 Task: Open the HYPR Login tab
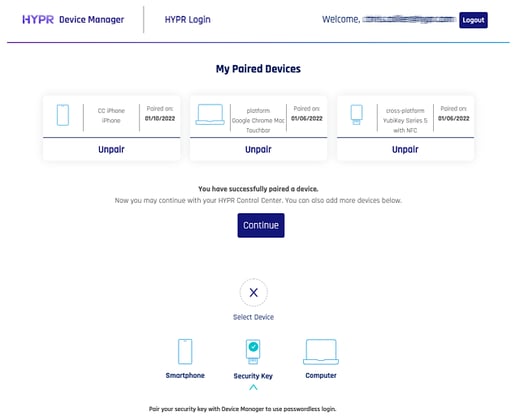[187, 20]
